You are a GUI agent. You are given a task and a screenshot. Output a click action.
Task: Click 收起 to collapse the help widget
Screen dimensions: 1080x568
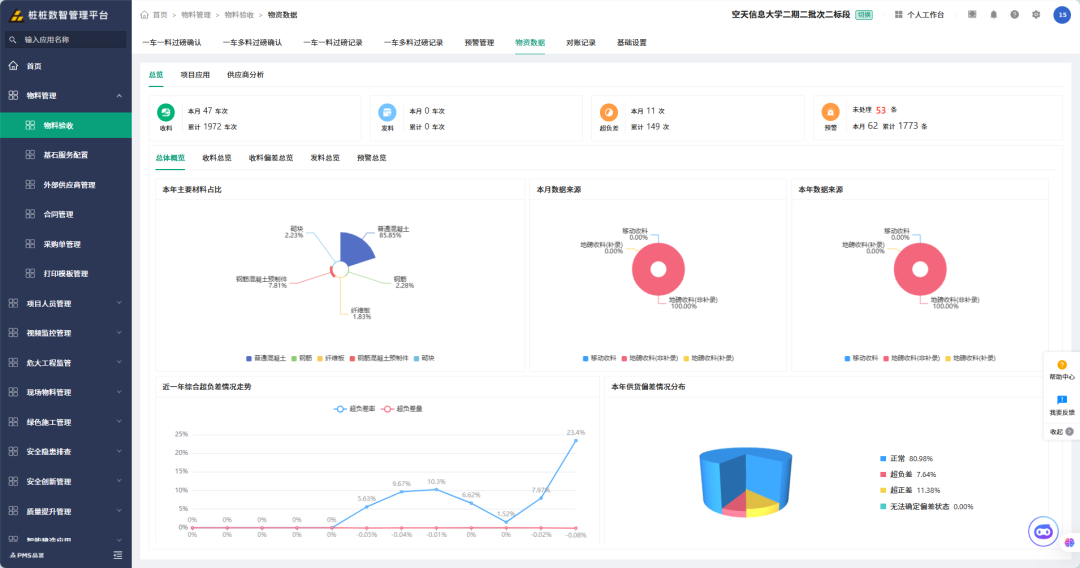(x=1061, y=432)
